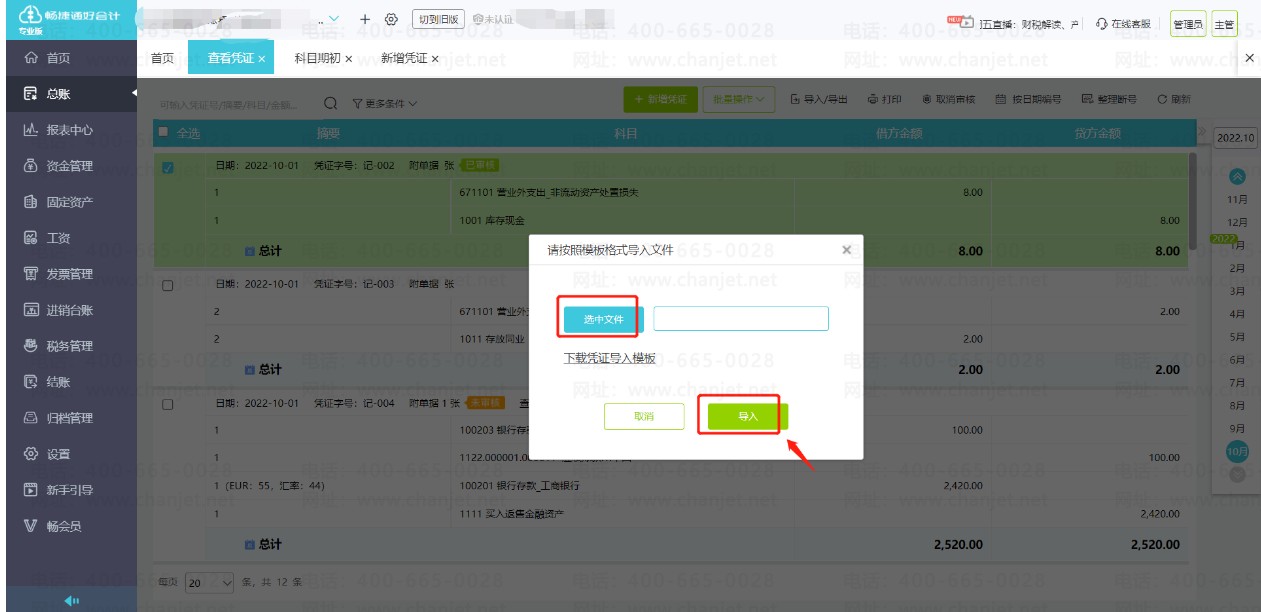
Task: Click the plus icon in the top bar
Action: 365,19
